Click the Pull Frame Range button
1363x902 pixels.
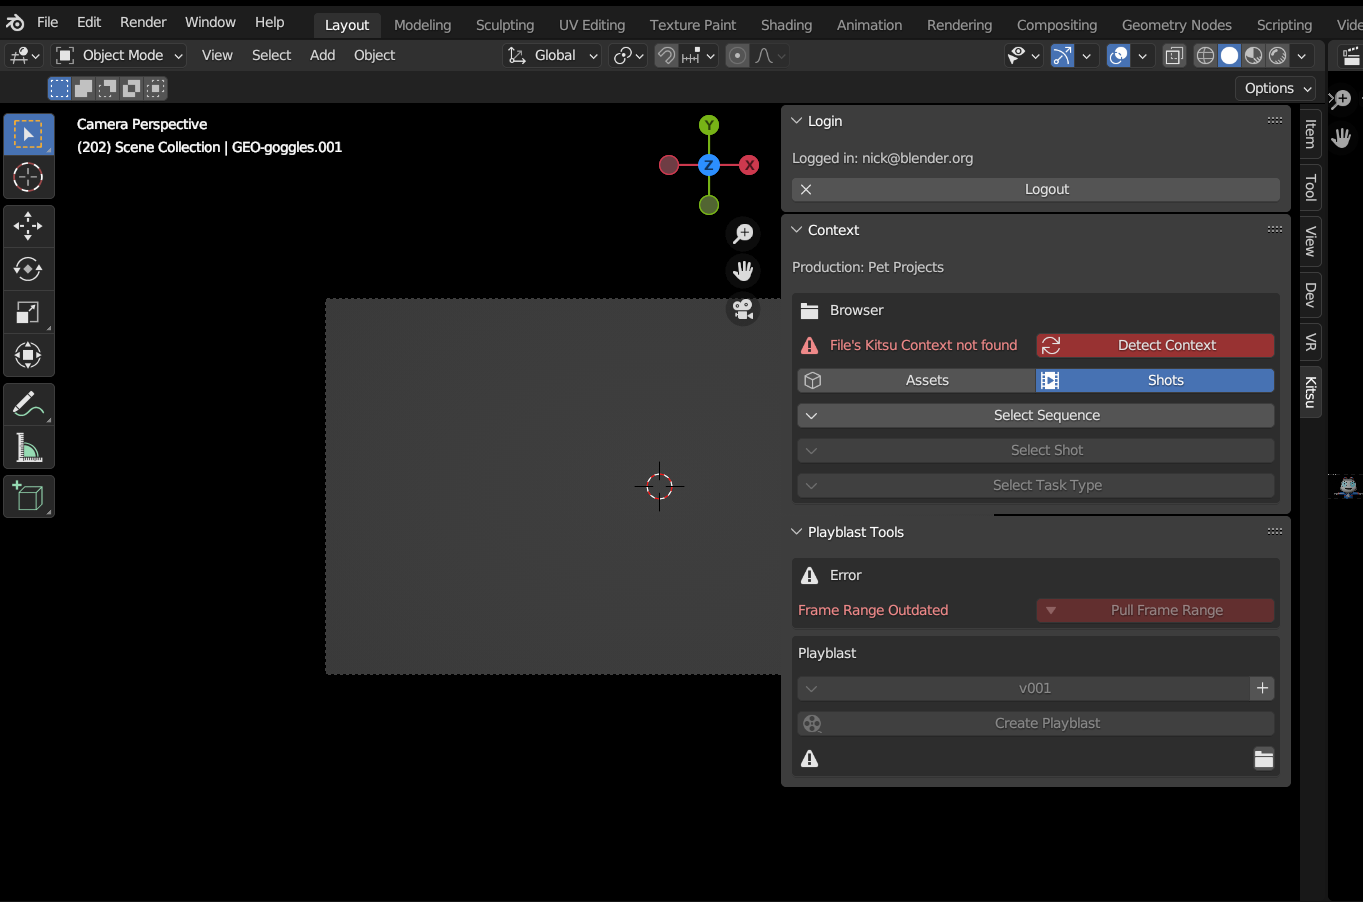[x=1155, y=610]
